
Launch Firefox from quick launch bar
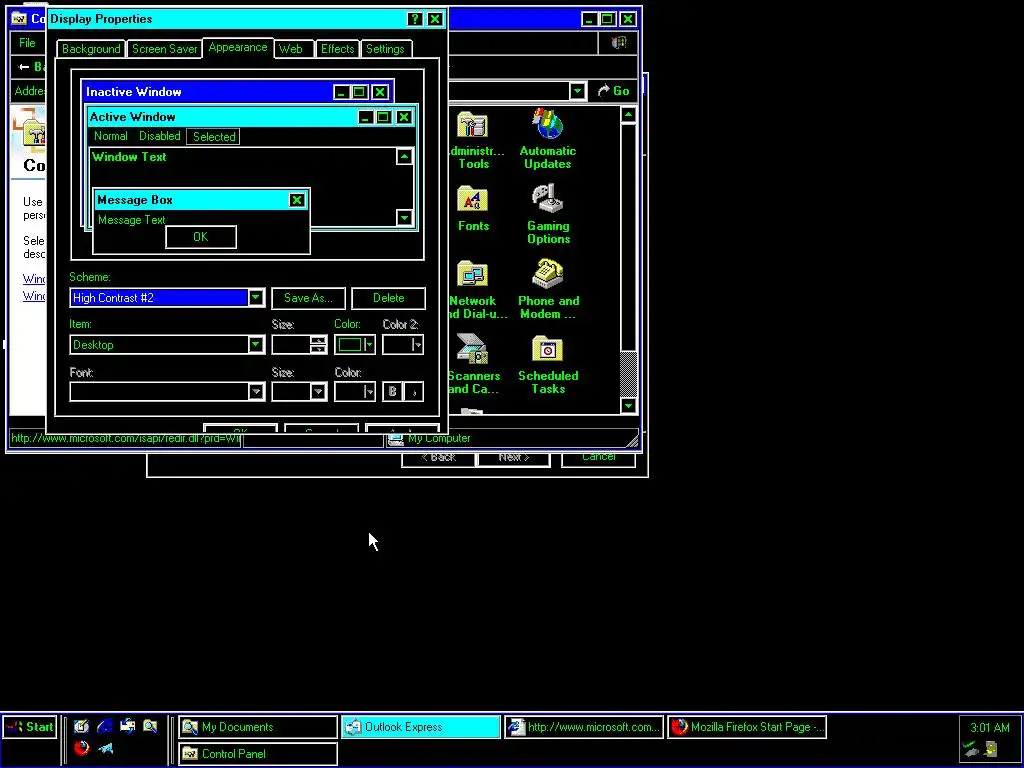tap(81, 748)
